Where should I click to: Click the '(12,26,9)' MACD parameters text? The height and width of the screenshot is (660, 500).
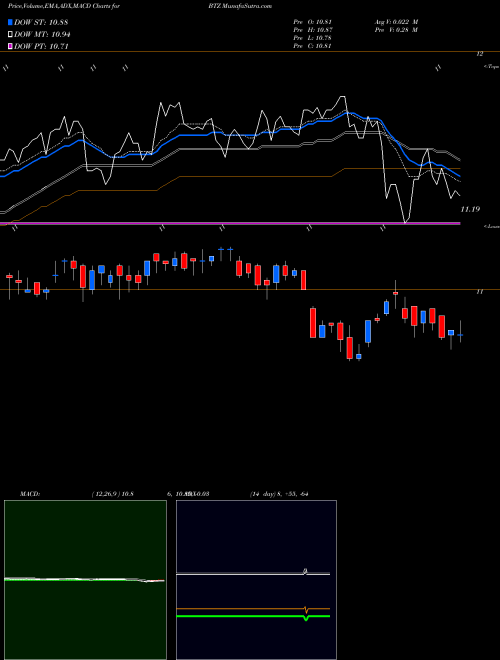[x=106, y=494]
